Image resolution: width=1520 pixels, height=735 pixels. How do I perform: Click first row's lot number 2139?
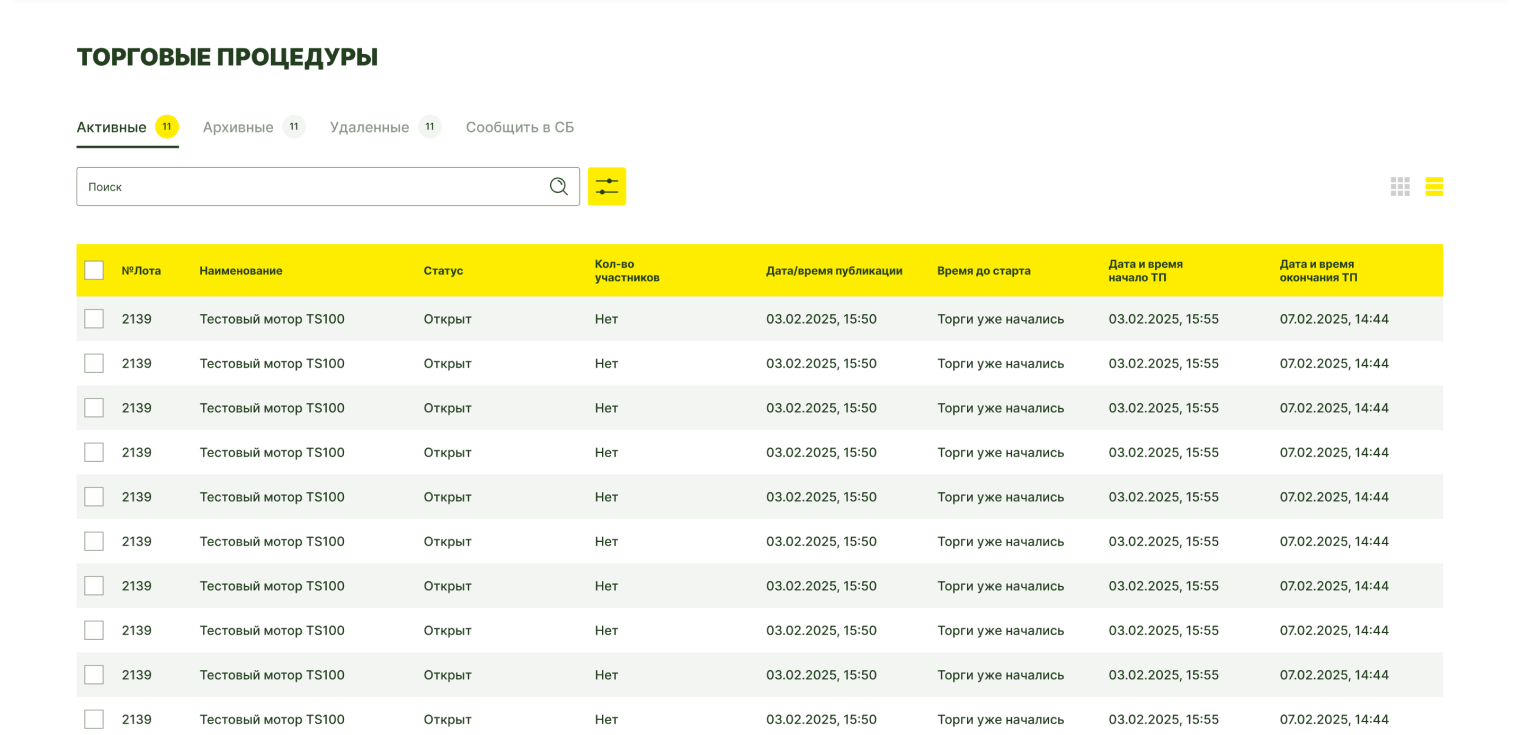137,319
